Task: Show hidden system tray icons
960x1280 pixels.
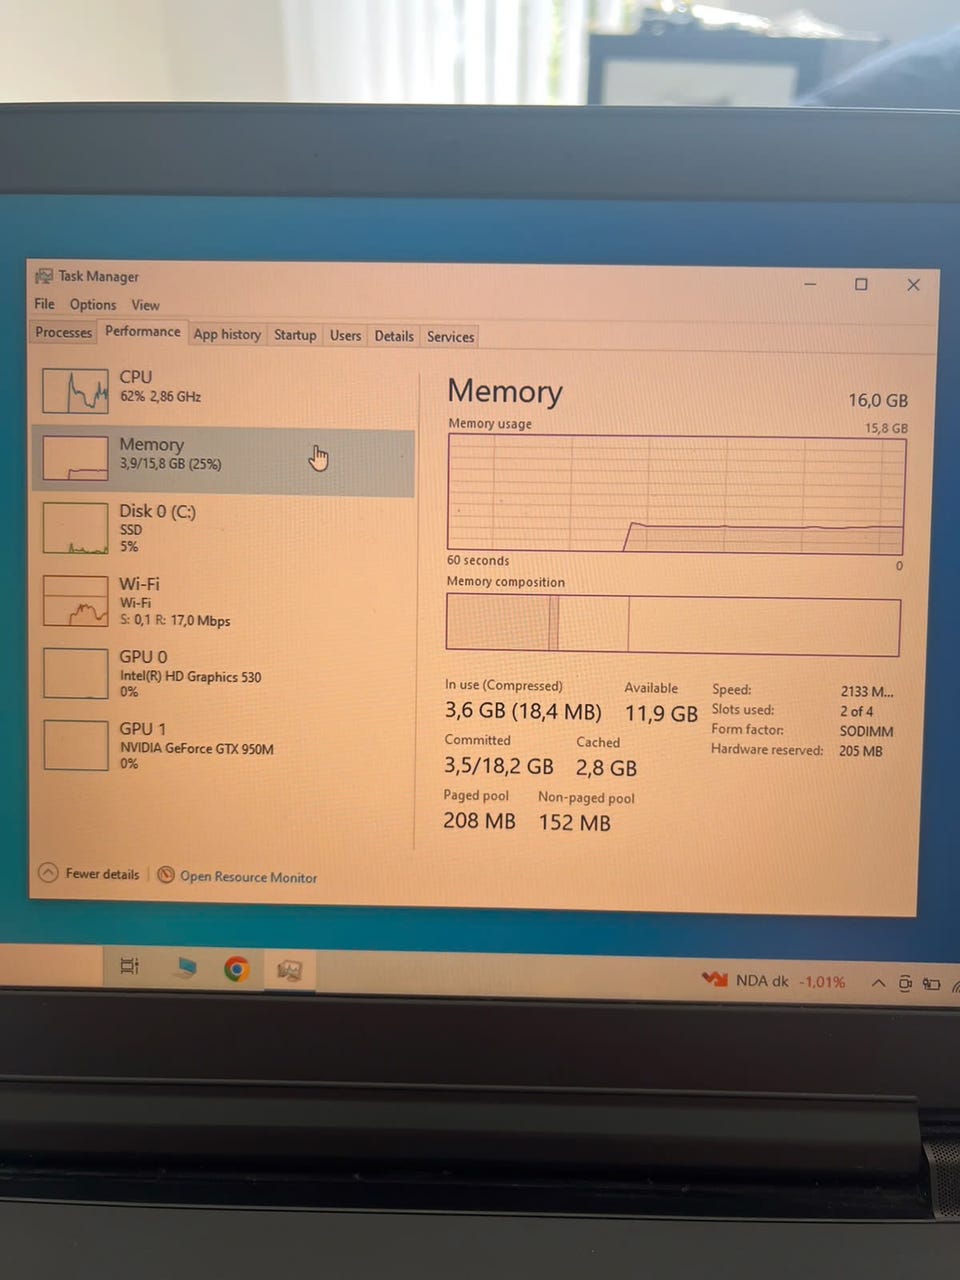Action: point(878,983)
